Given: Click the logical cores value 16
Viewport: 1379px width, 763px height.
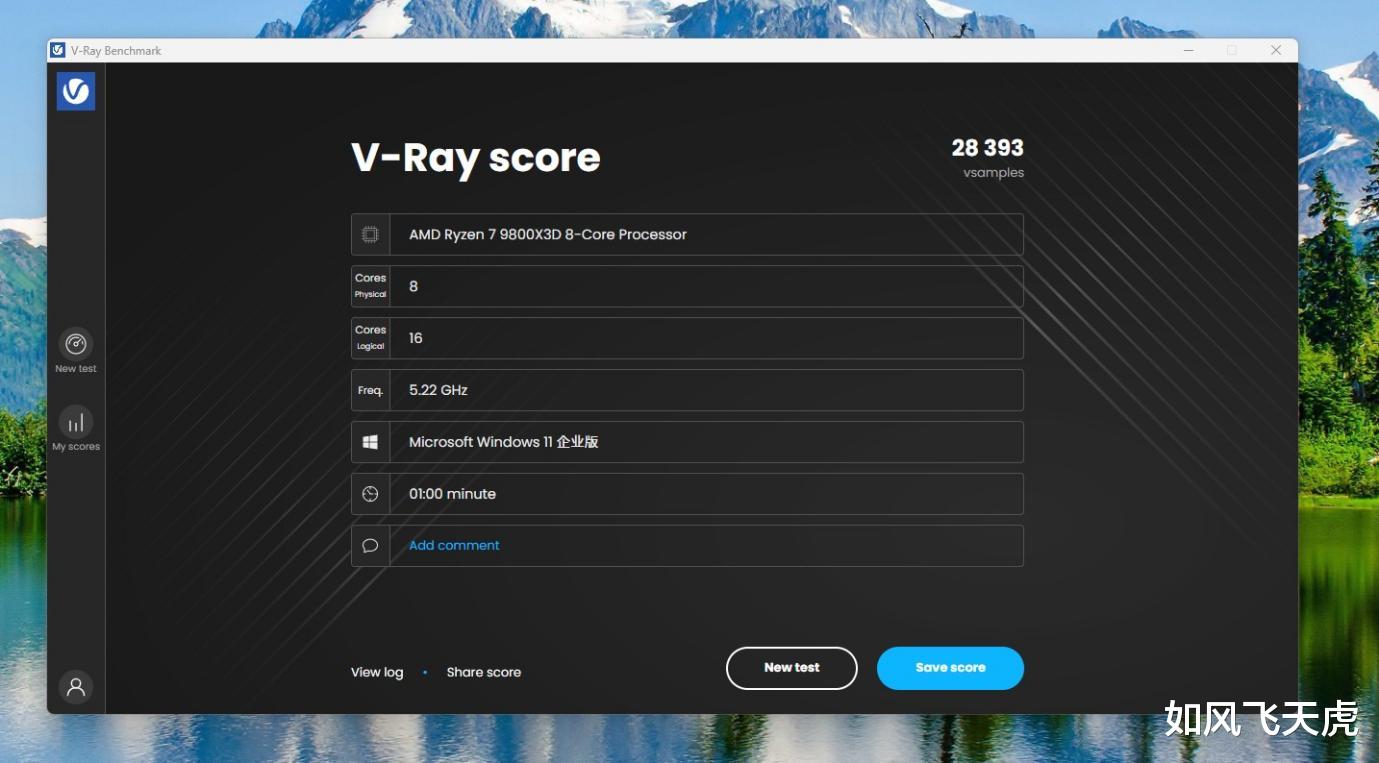Looking at the screenshot, I should click(x=416, y=338).
